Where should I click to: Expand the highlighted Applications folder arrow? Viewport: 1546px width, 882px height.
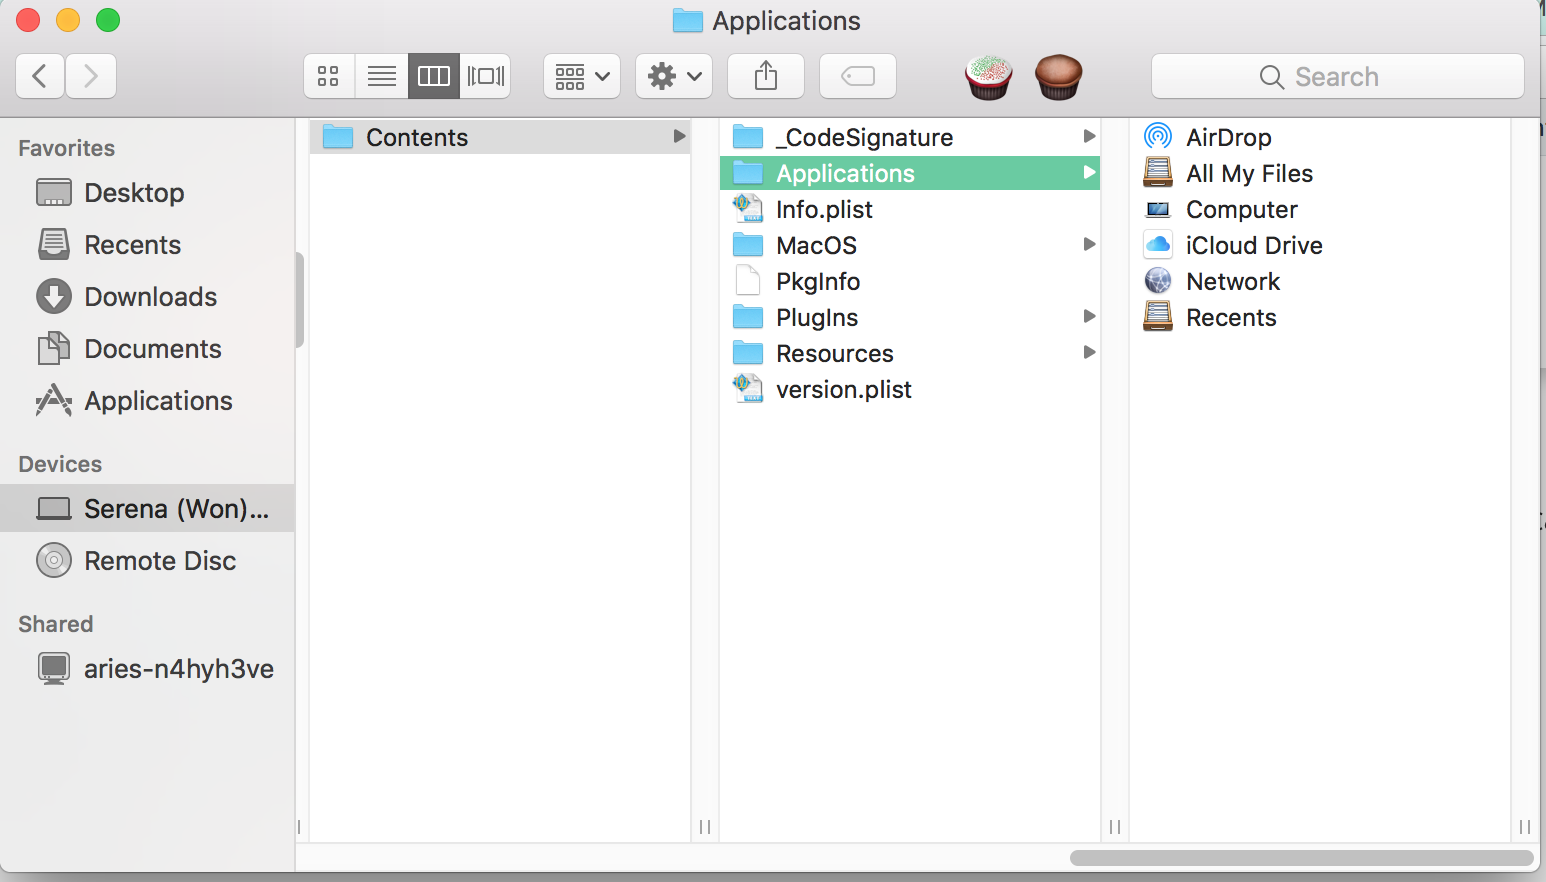tap(1089, 172)
